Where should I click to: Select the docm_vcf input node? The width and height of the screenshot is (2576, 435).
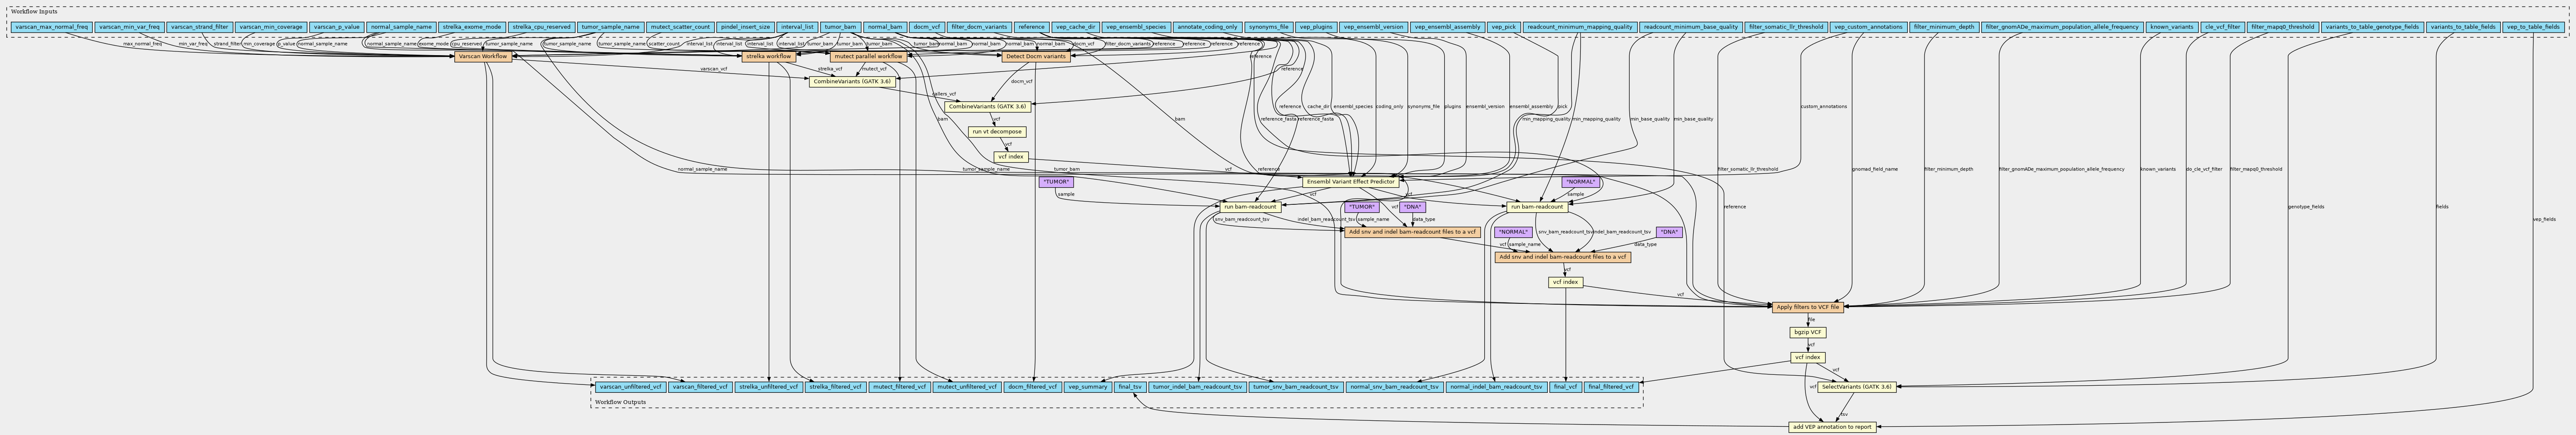tap(927, 27)
